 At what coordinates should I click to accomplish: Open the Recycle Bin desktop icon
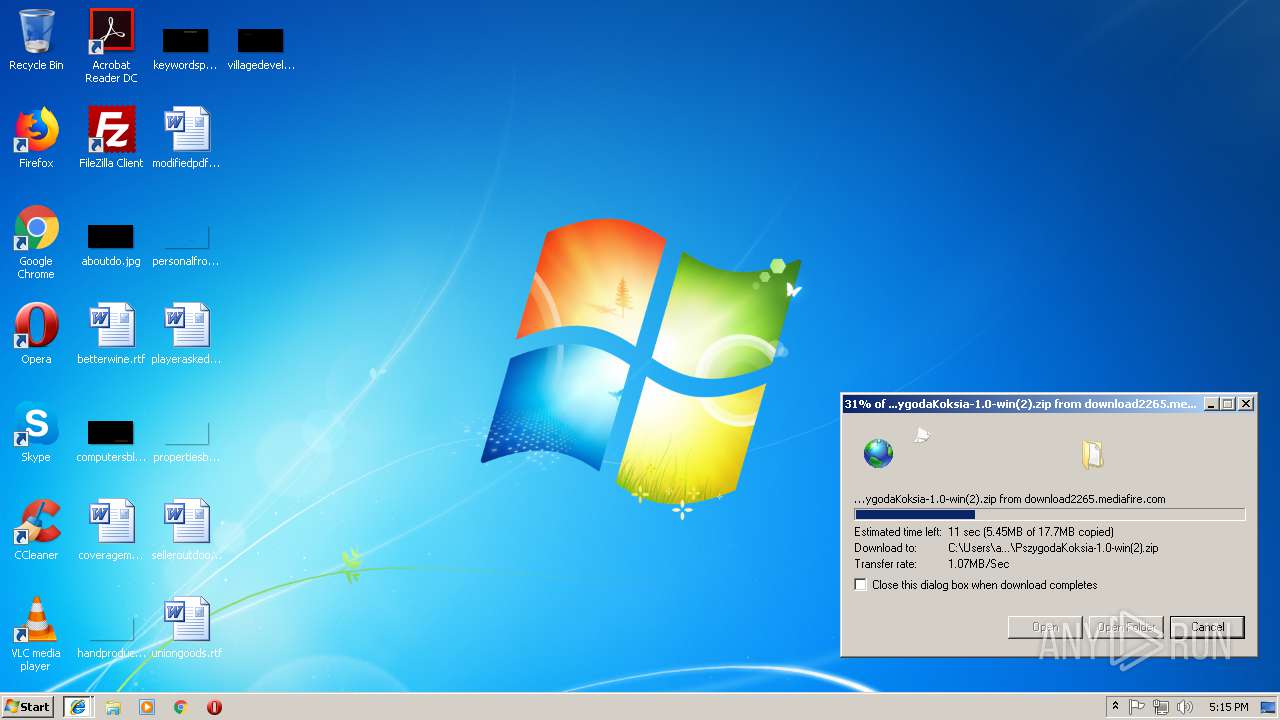(36, 40)
